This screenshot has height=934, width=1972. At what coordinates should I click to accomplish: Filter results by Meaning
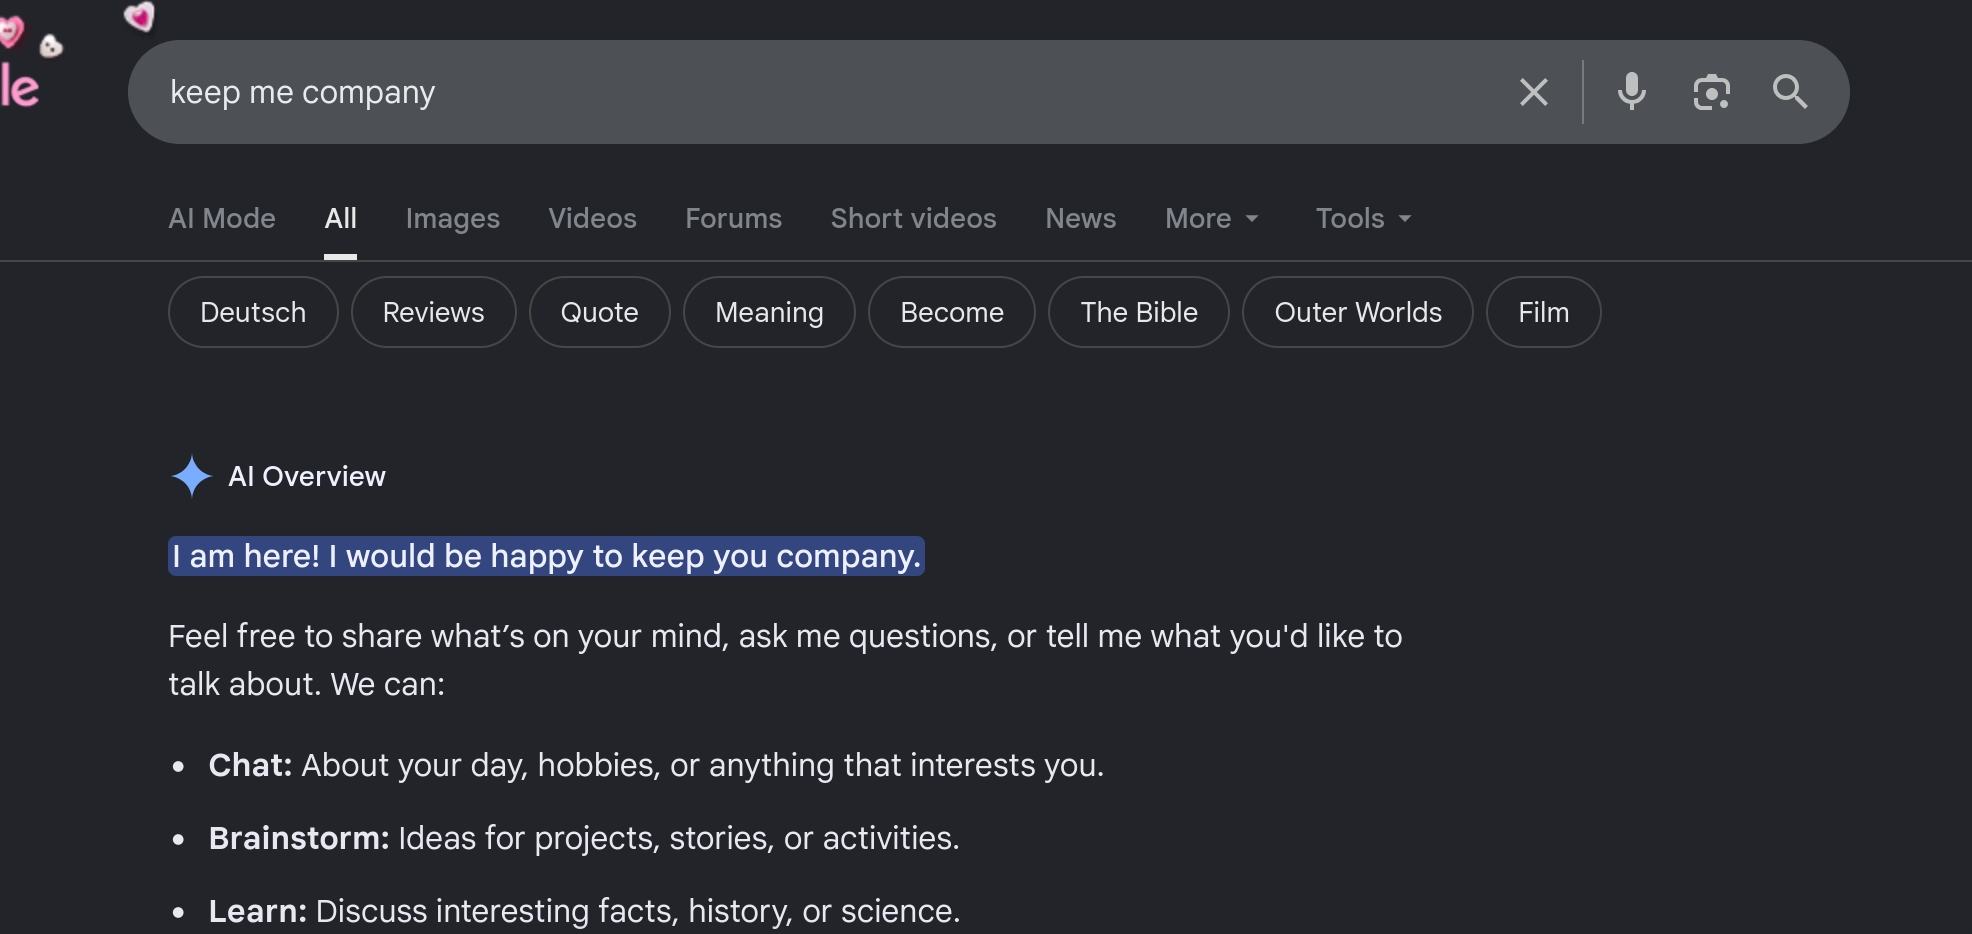point(769,312)
